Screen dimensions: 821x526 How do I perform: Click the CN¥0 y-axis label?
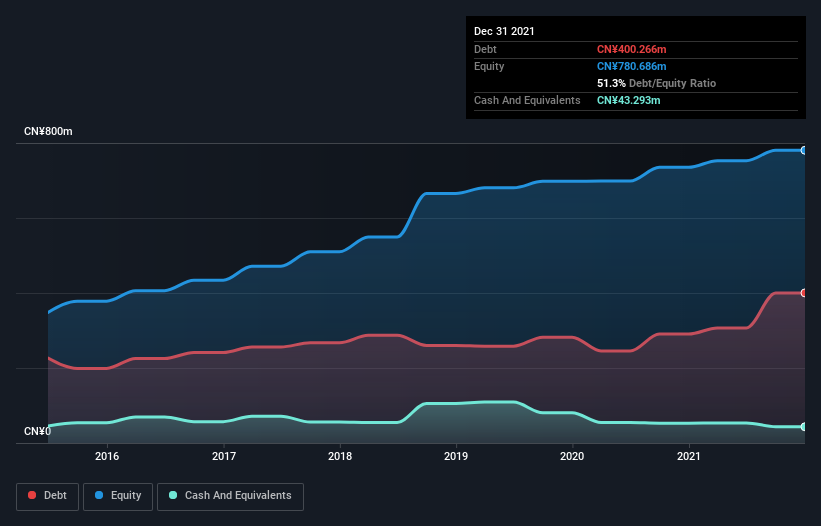[38, 431]
